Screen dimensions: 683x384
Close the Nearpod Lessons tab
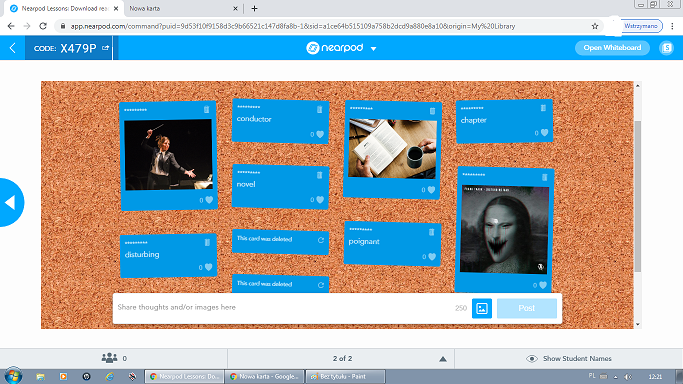tap(116, 8)
